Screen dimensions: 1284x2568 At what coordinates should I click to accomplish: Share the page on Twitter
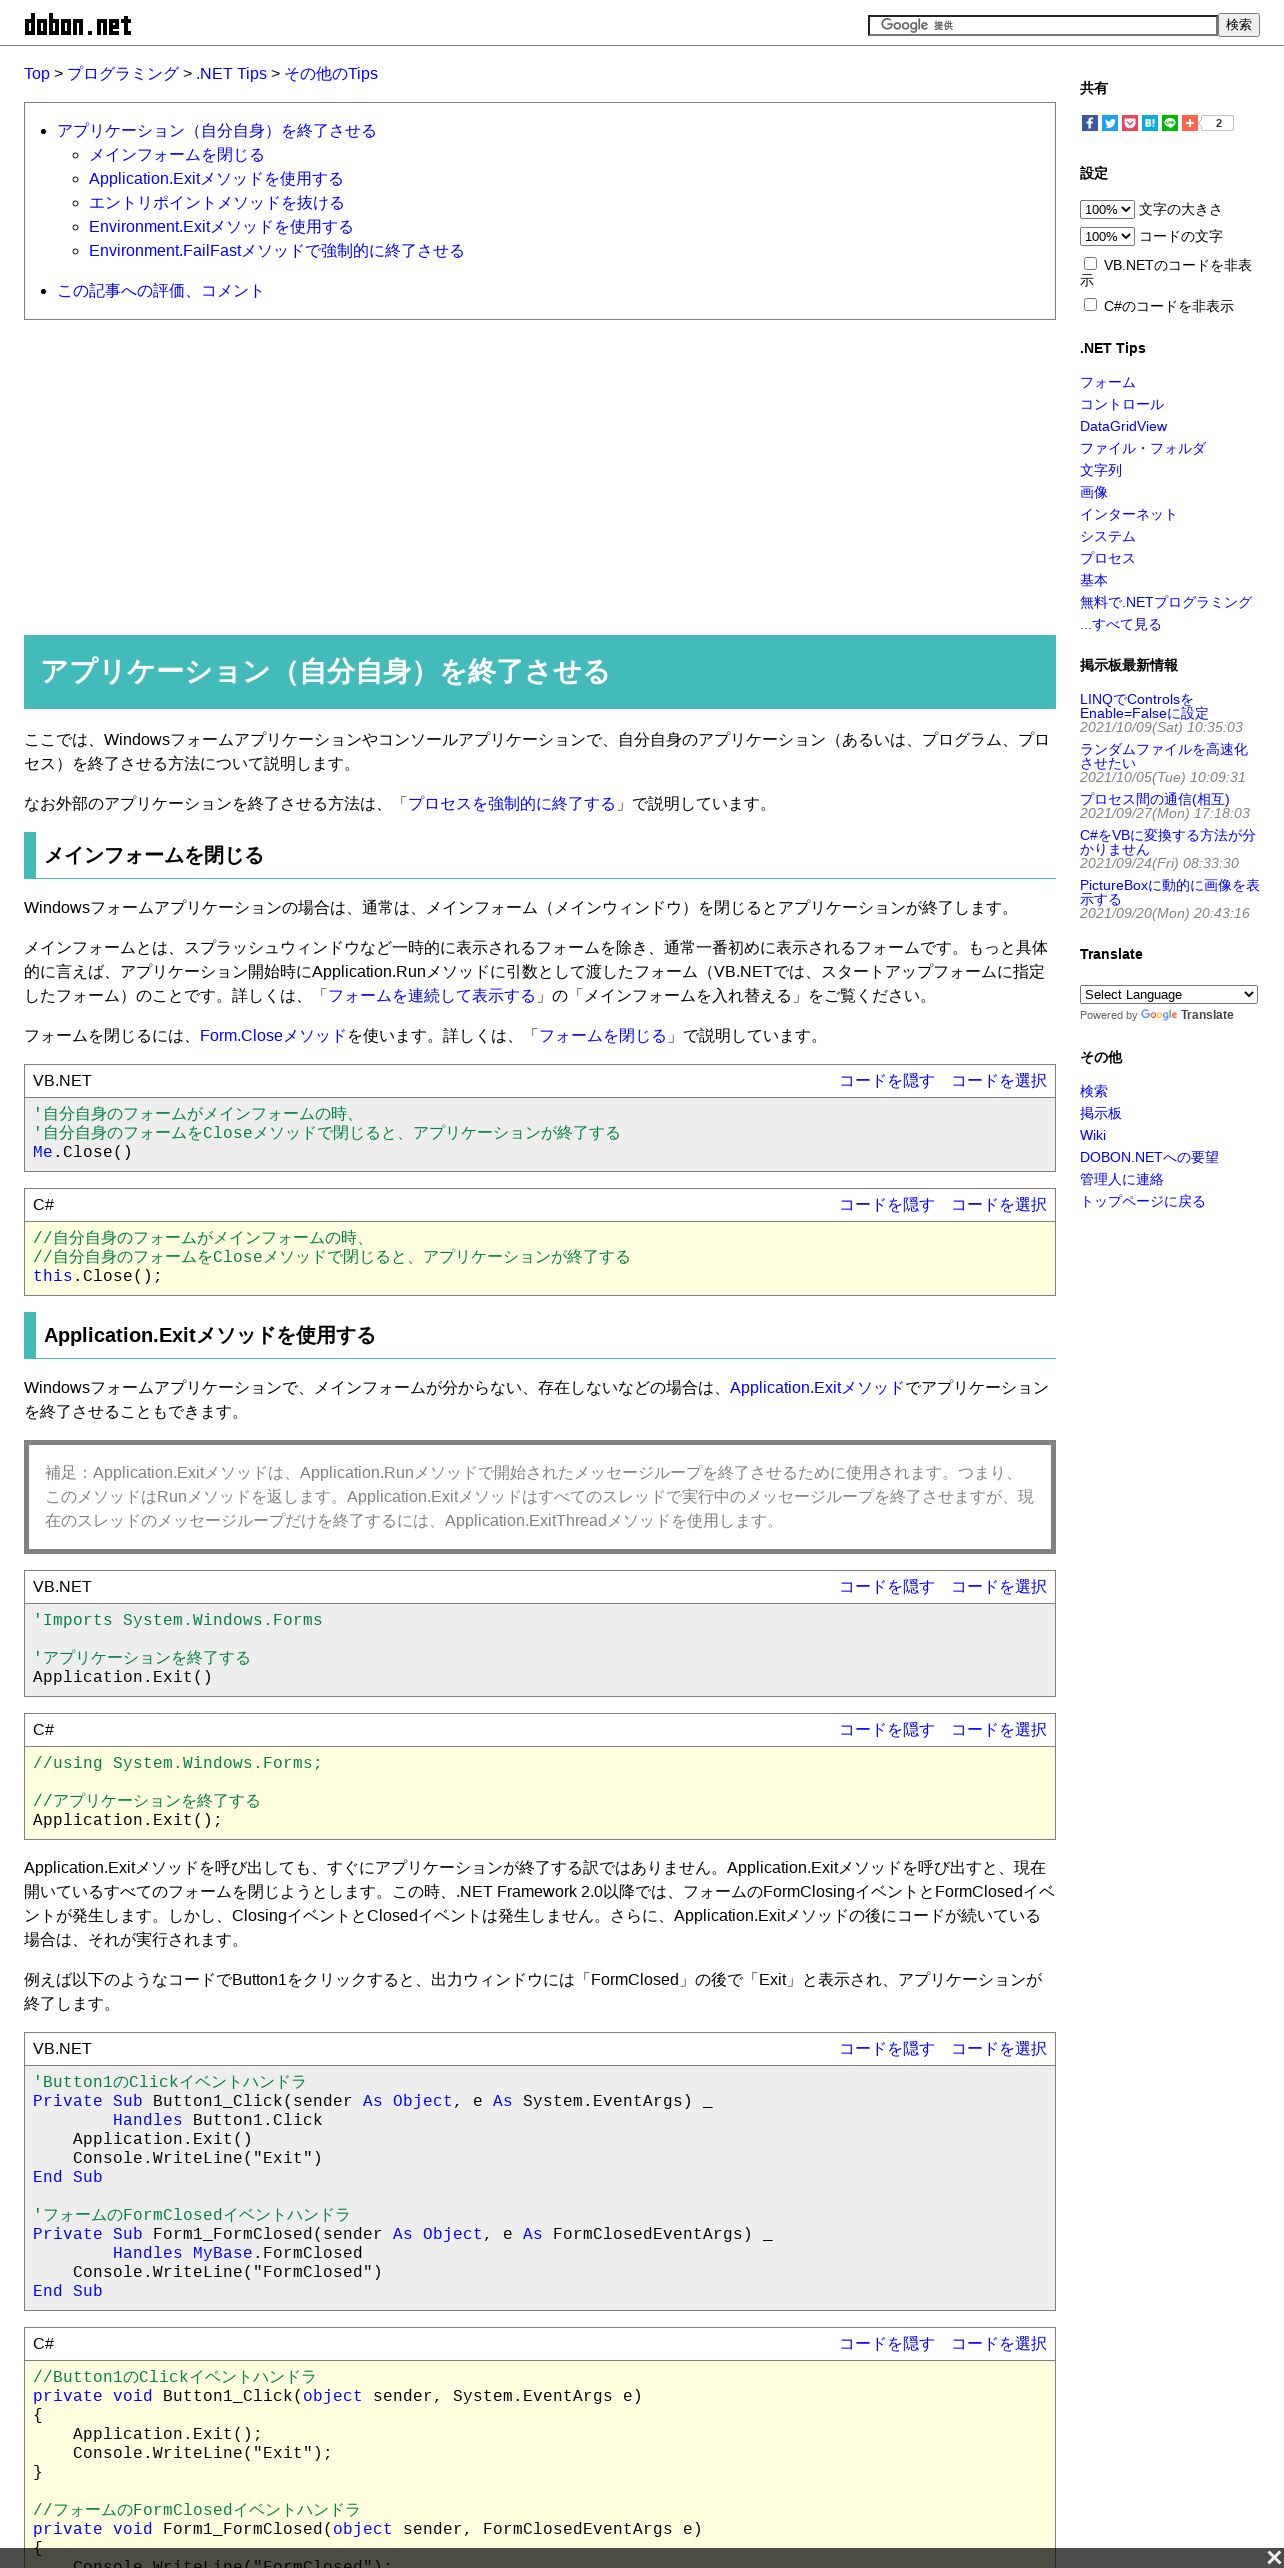1110,123
